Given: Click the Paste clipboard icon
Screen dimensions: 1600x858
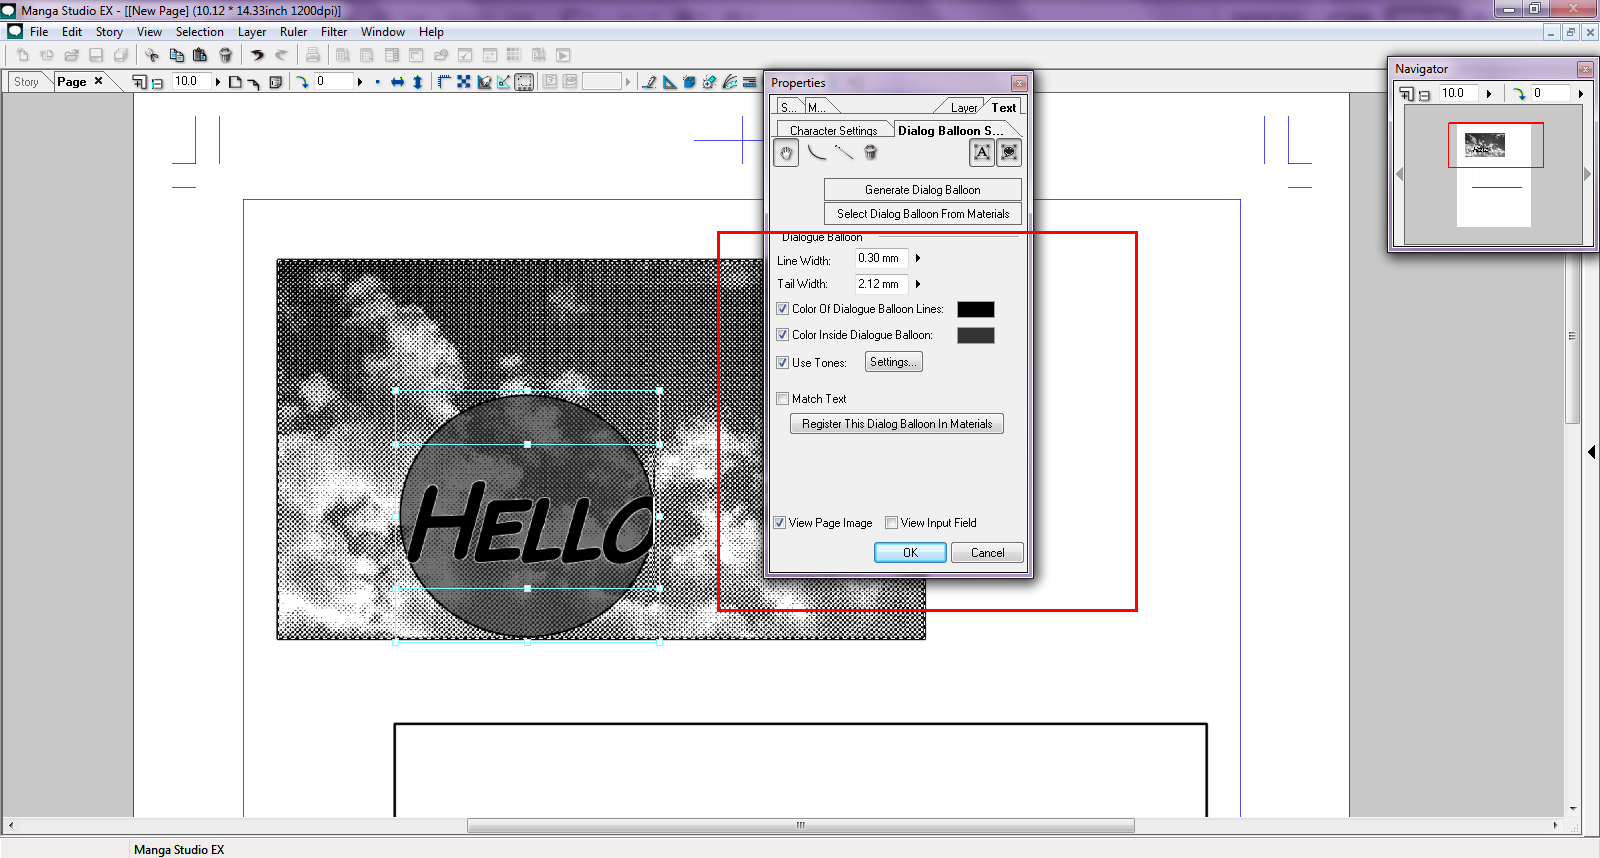Looking at the screenshot, I should pos(200,55).
